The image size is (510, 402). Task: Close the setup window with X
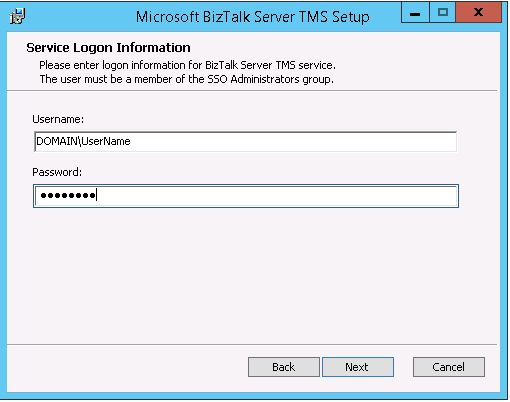tap(478, 13)
